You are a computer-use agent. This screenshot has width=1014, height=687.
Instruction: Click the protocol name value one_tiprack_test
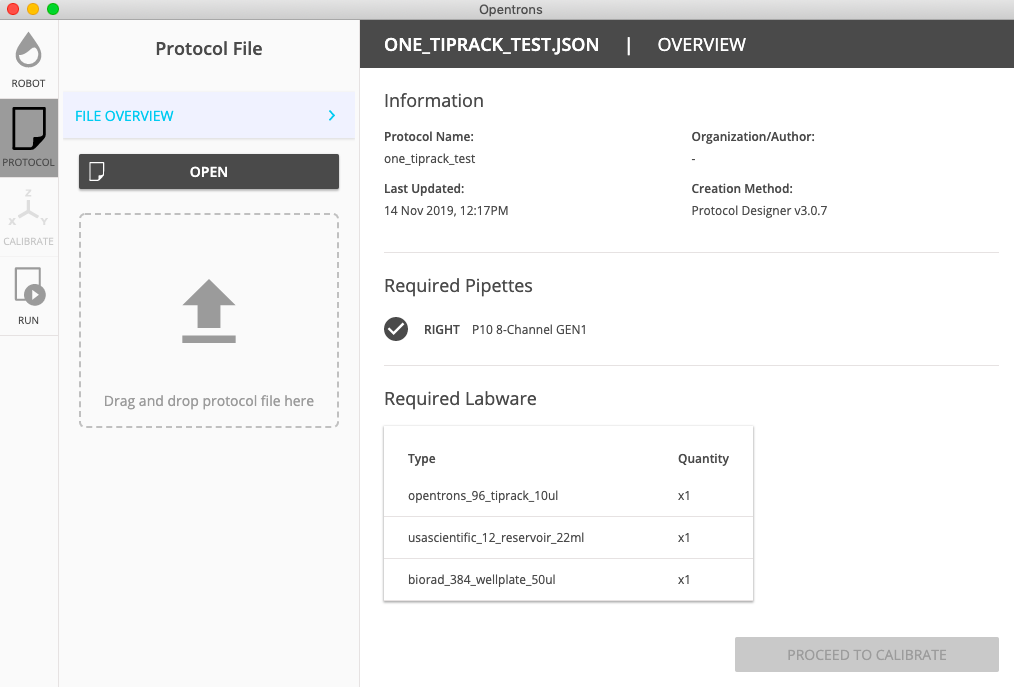(x=429, y=159)
